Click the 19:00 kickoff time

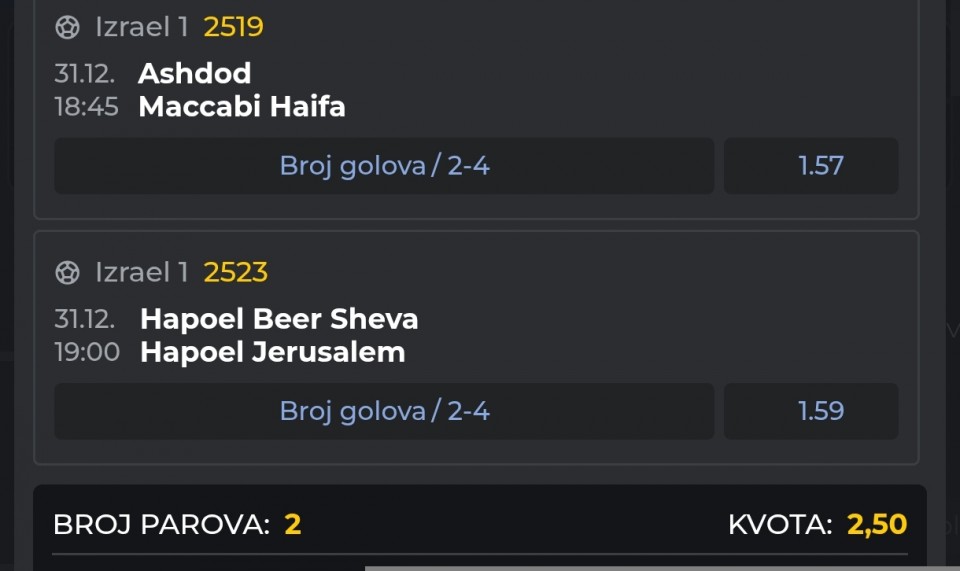coord(86,352)
